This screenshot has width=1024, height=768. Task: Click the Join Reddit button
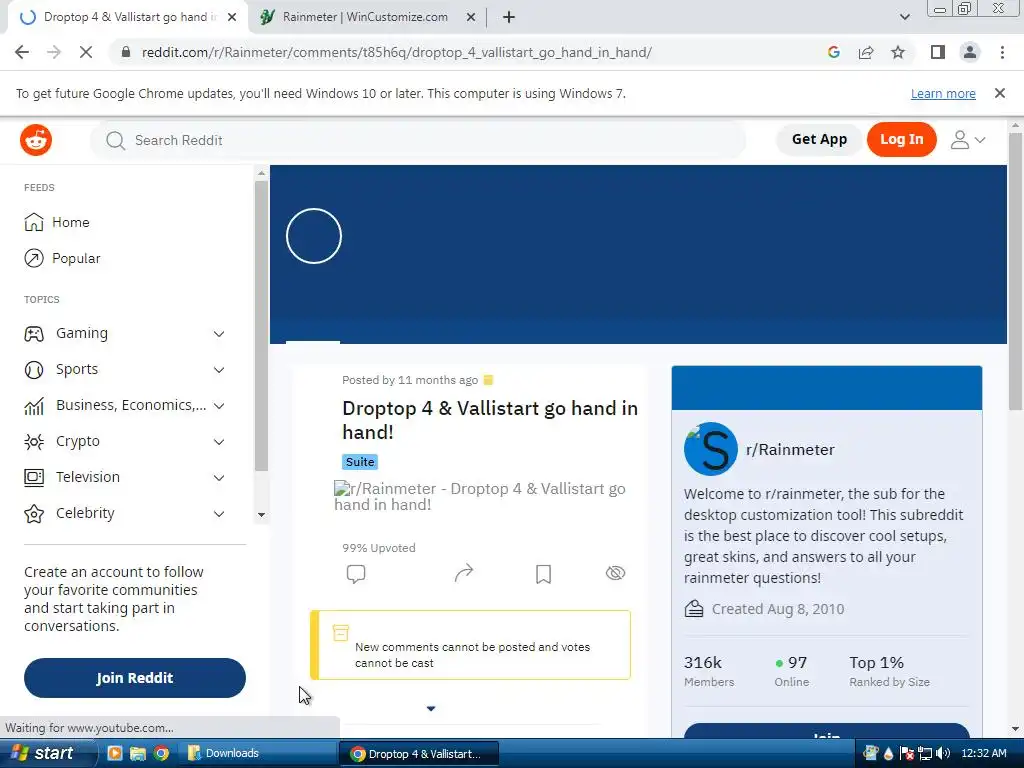[135, 678]
